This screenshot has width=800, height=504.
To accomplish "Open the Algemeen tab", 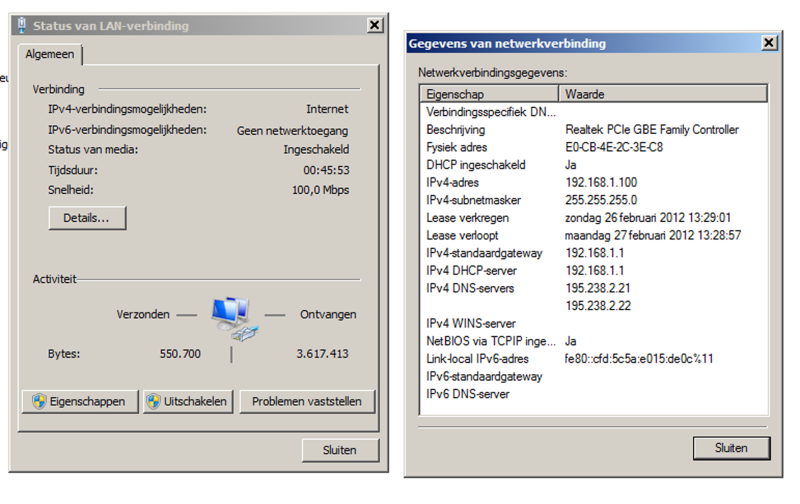I will coord(50,54).
